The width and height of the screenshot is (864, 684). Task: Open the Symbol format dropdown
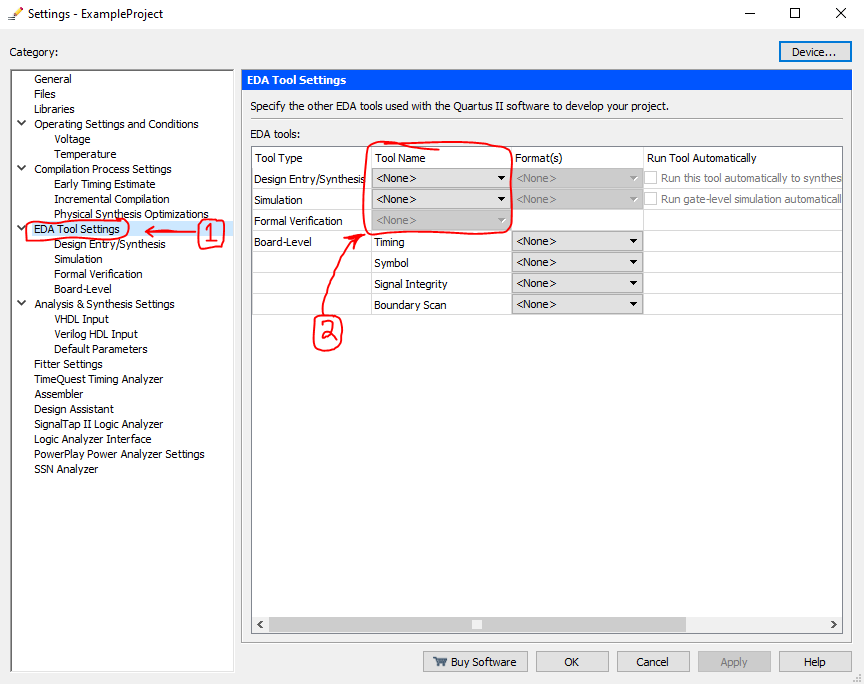[577, 262]
